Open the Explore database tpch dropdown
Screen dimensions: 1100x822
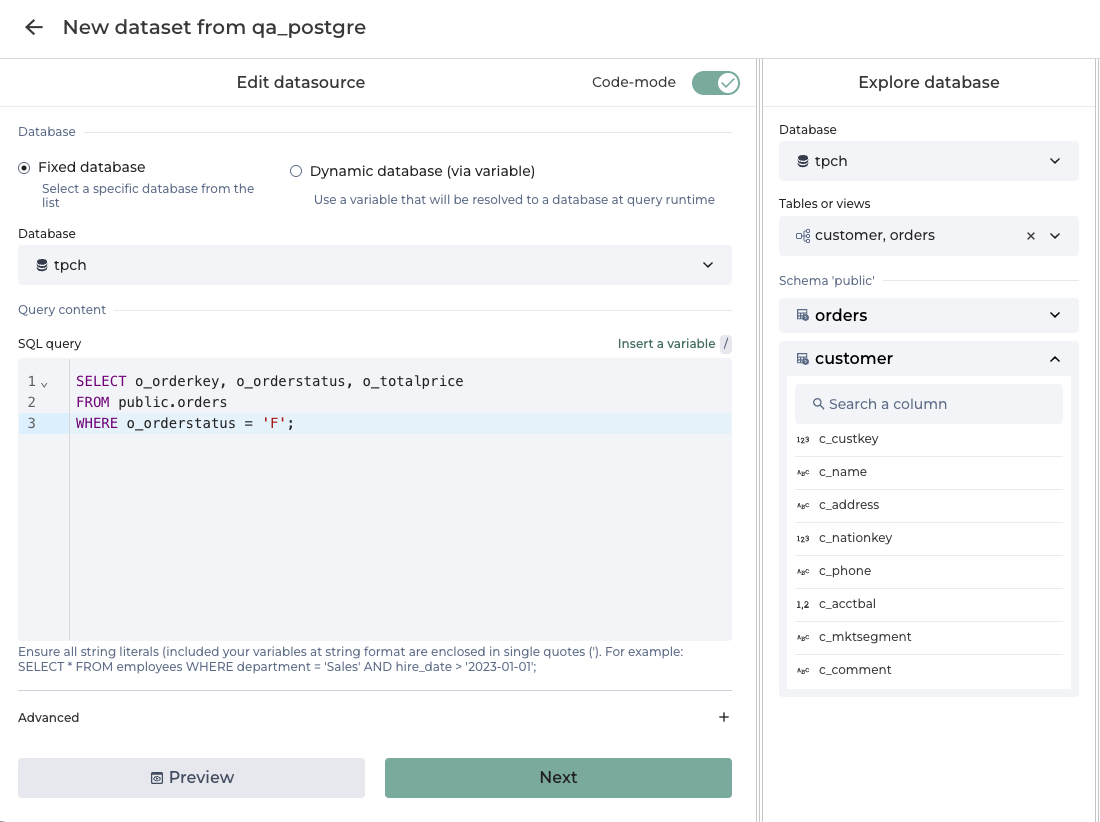pyautogui.click(x=928, y=161)
